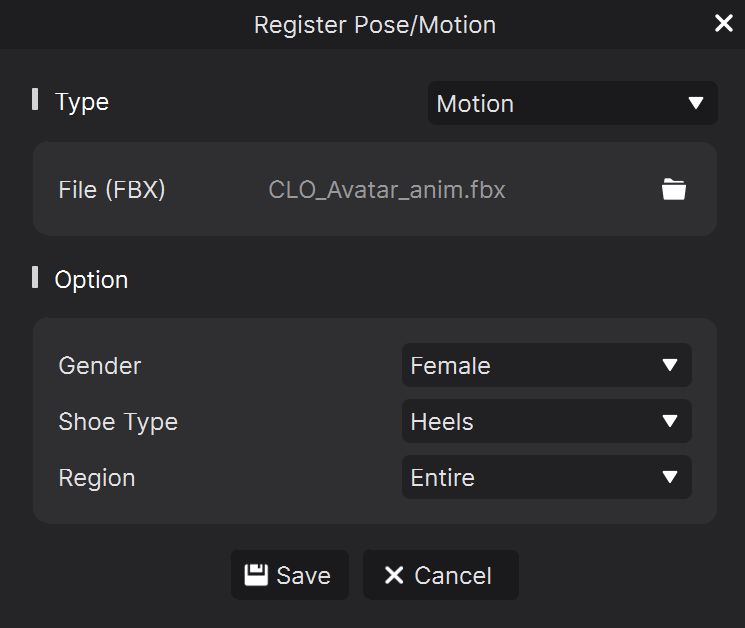Click the arrow on the Heels dropdown
The height and width of the screenshot is (628, 745).
pyautogui.click(x=670, y=421)
